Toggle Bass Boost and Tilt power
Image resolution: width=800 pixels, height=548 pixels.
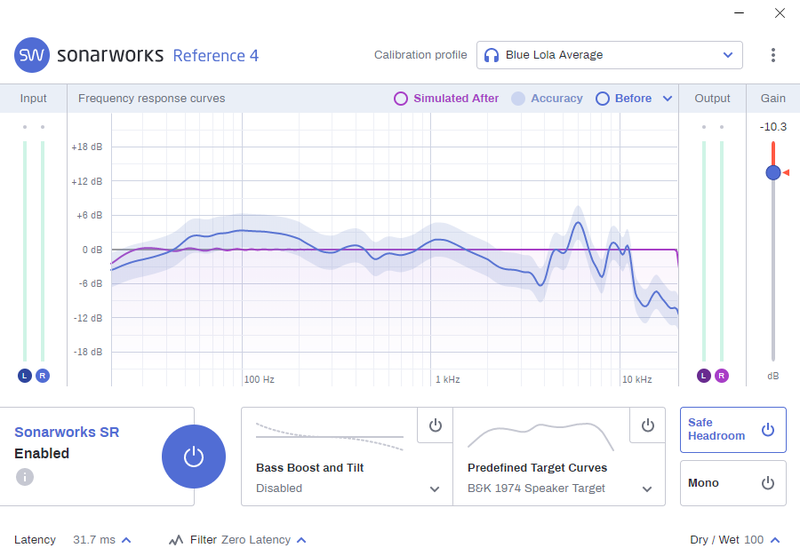coord(435,425)
